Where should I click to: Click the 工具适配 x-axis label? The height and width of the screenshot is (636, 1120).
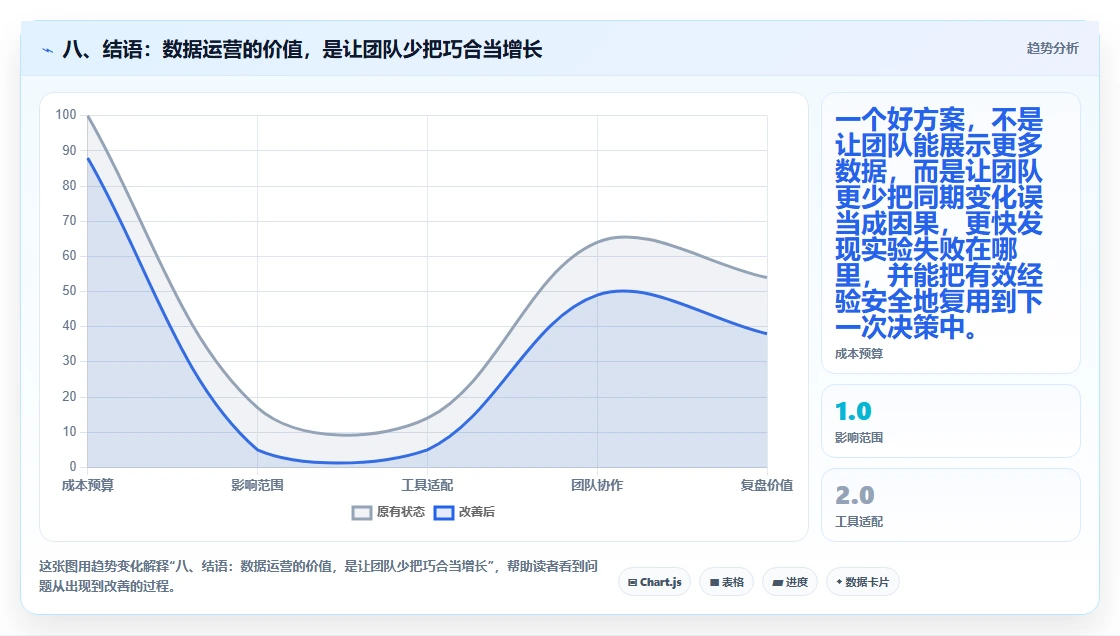[x=427, y=485]
